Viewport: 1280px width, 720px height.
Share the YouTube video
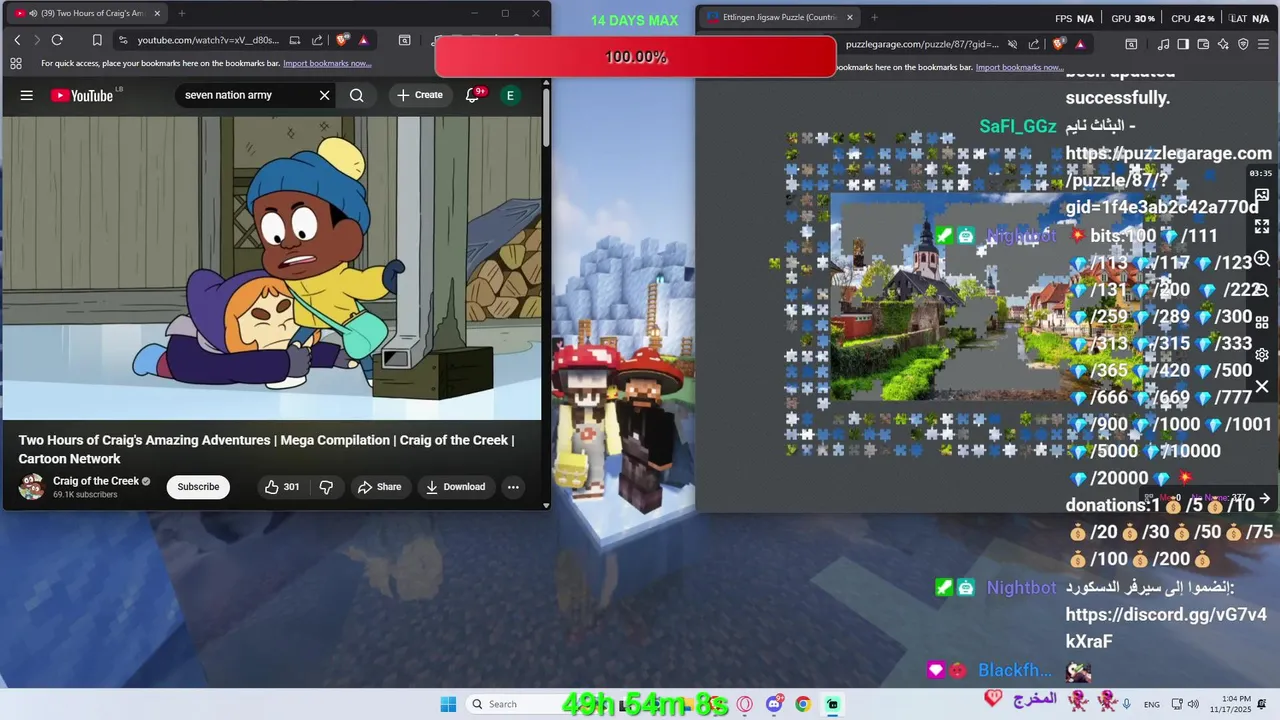click(x=380, y=487)
